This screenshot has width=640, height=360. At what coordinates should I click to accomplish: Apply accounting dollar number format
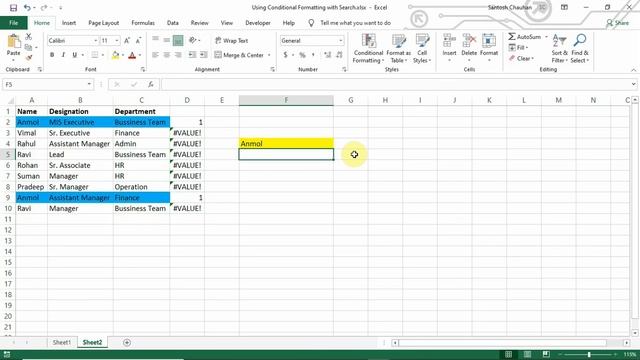pyautogui.click(x=285, y=55)
